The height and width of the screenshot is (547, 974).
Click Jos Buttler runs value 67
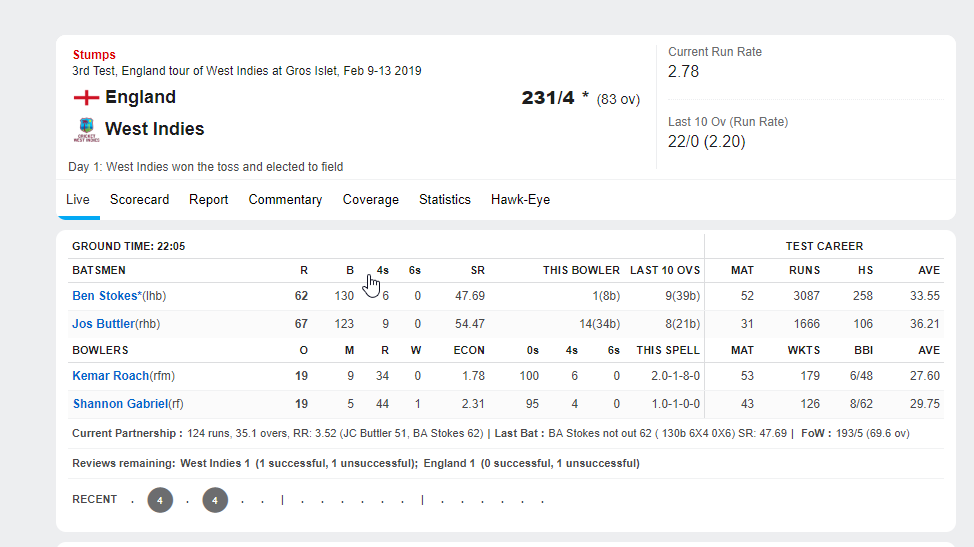(x=301, y=323)
